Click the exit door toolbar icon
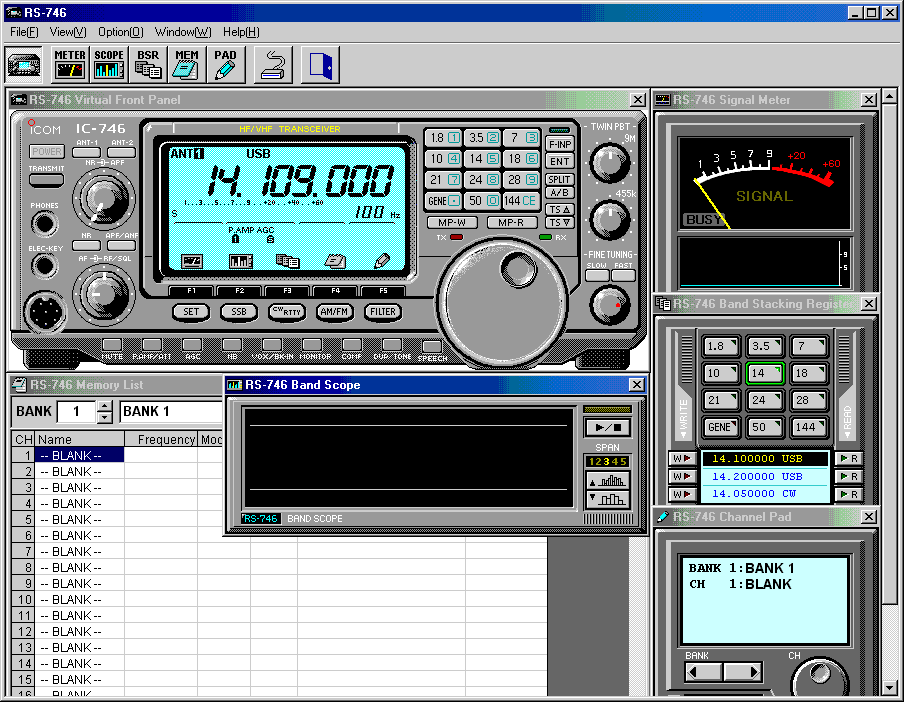The height and width of the screenshot is (702, 904). (321, 65)
